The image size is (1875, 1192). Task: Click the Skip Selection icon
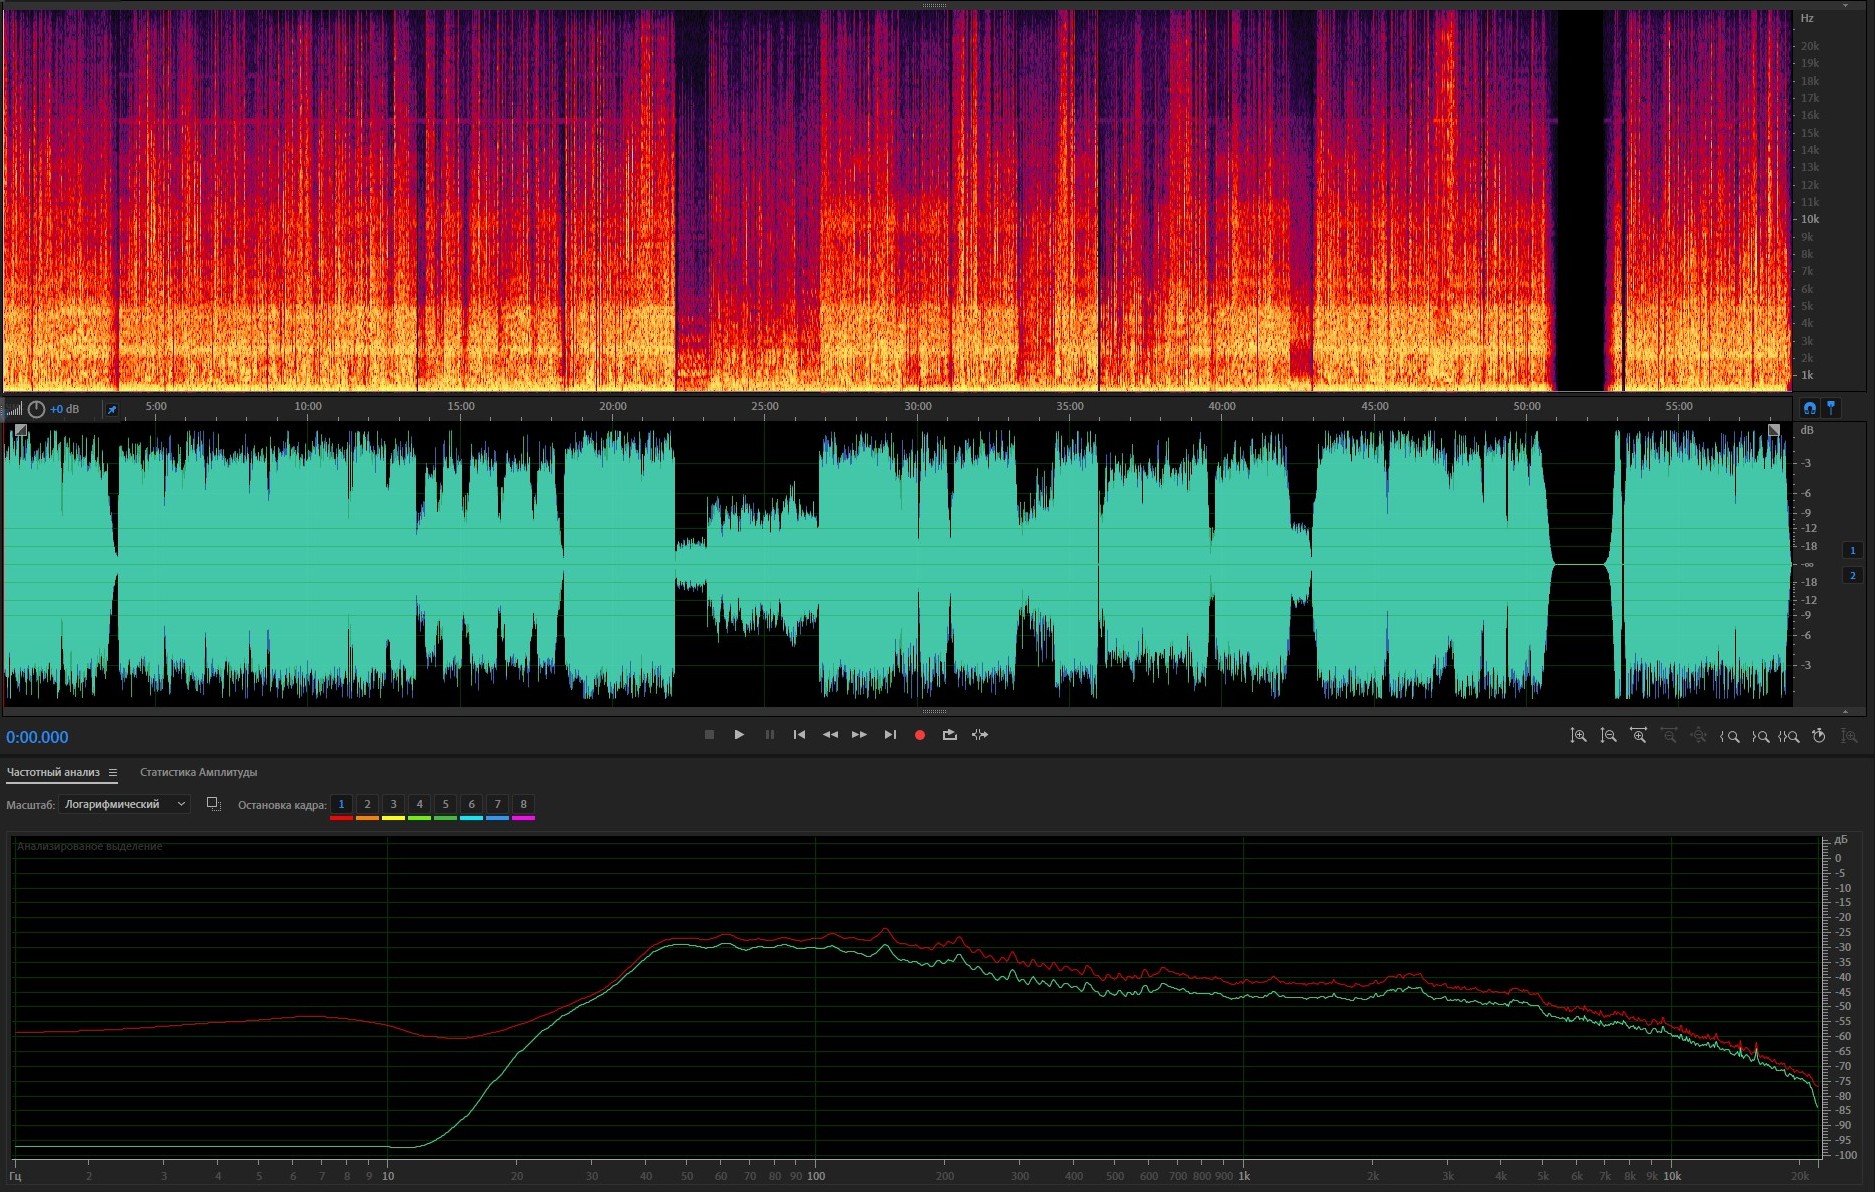click(980, 735)
